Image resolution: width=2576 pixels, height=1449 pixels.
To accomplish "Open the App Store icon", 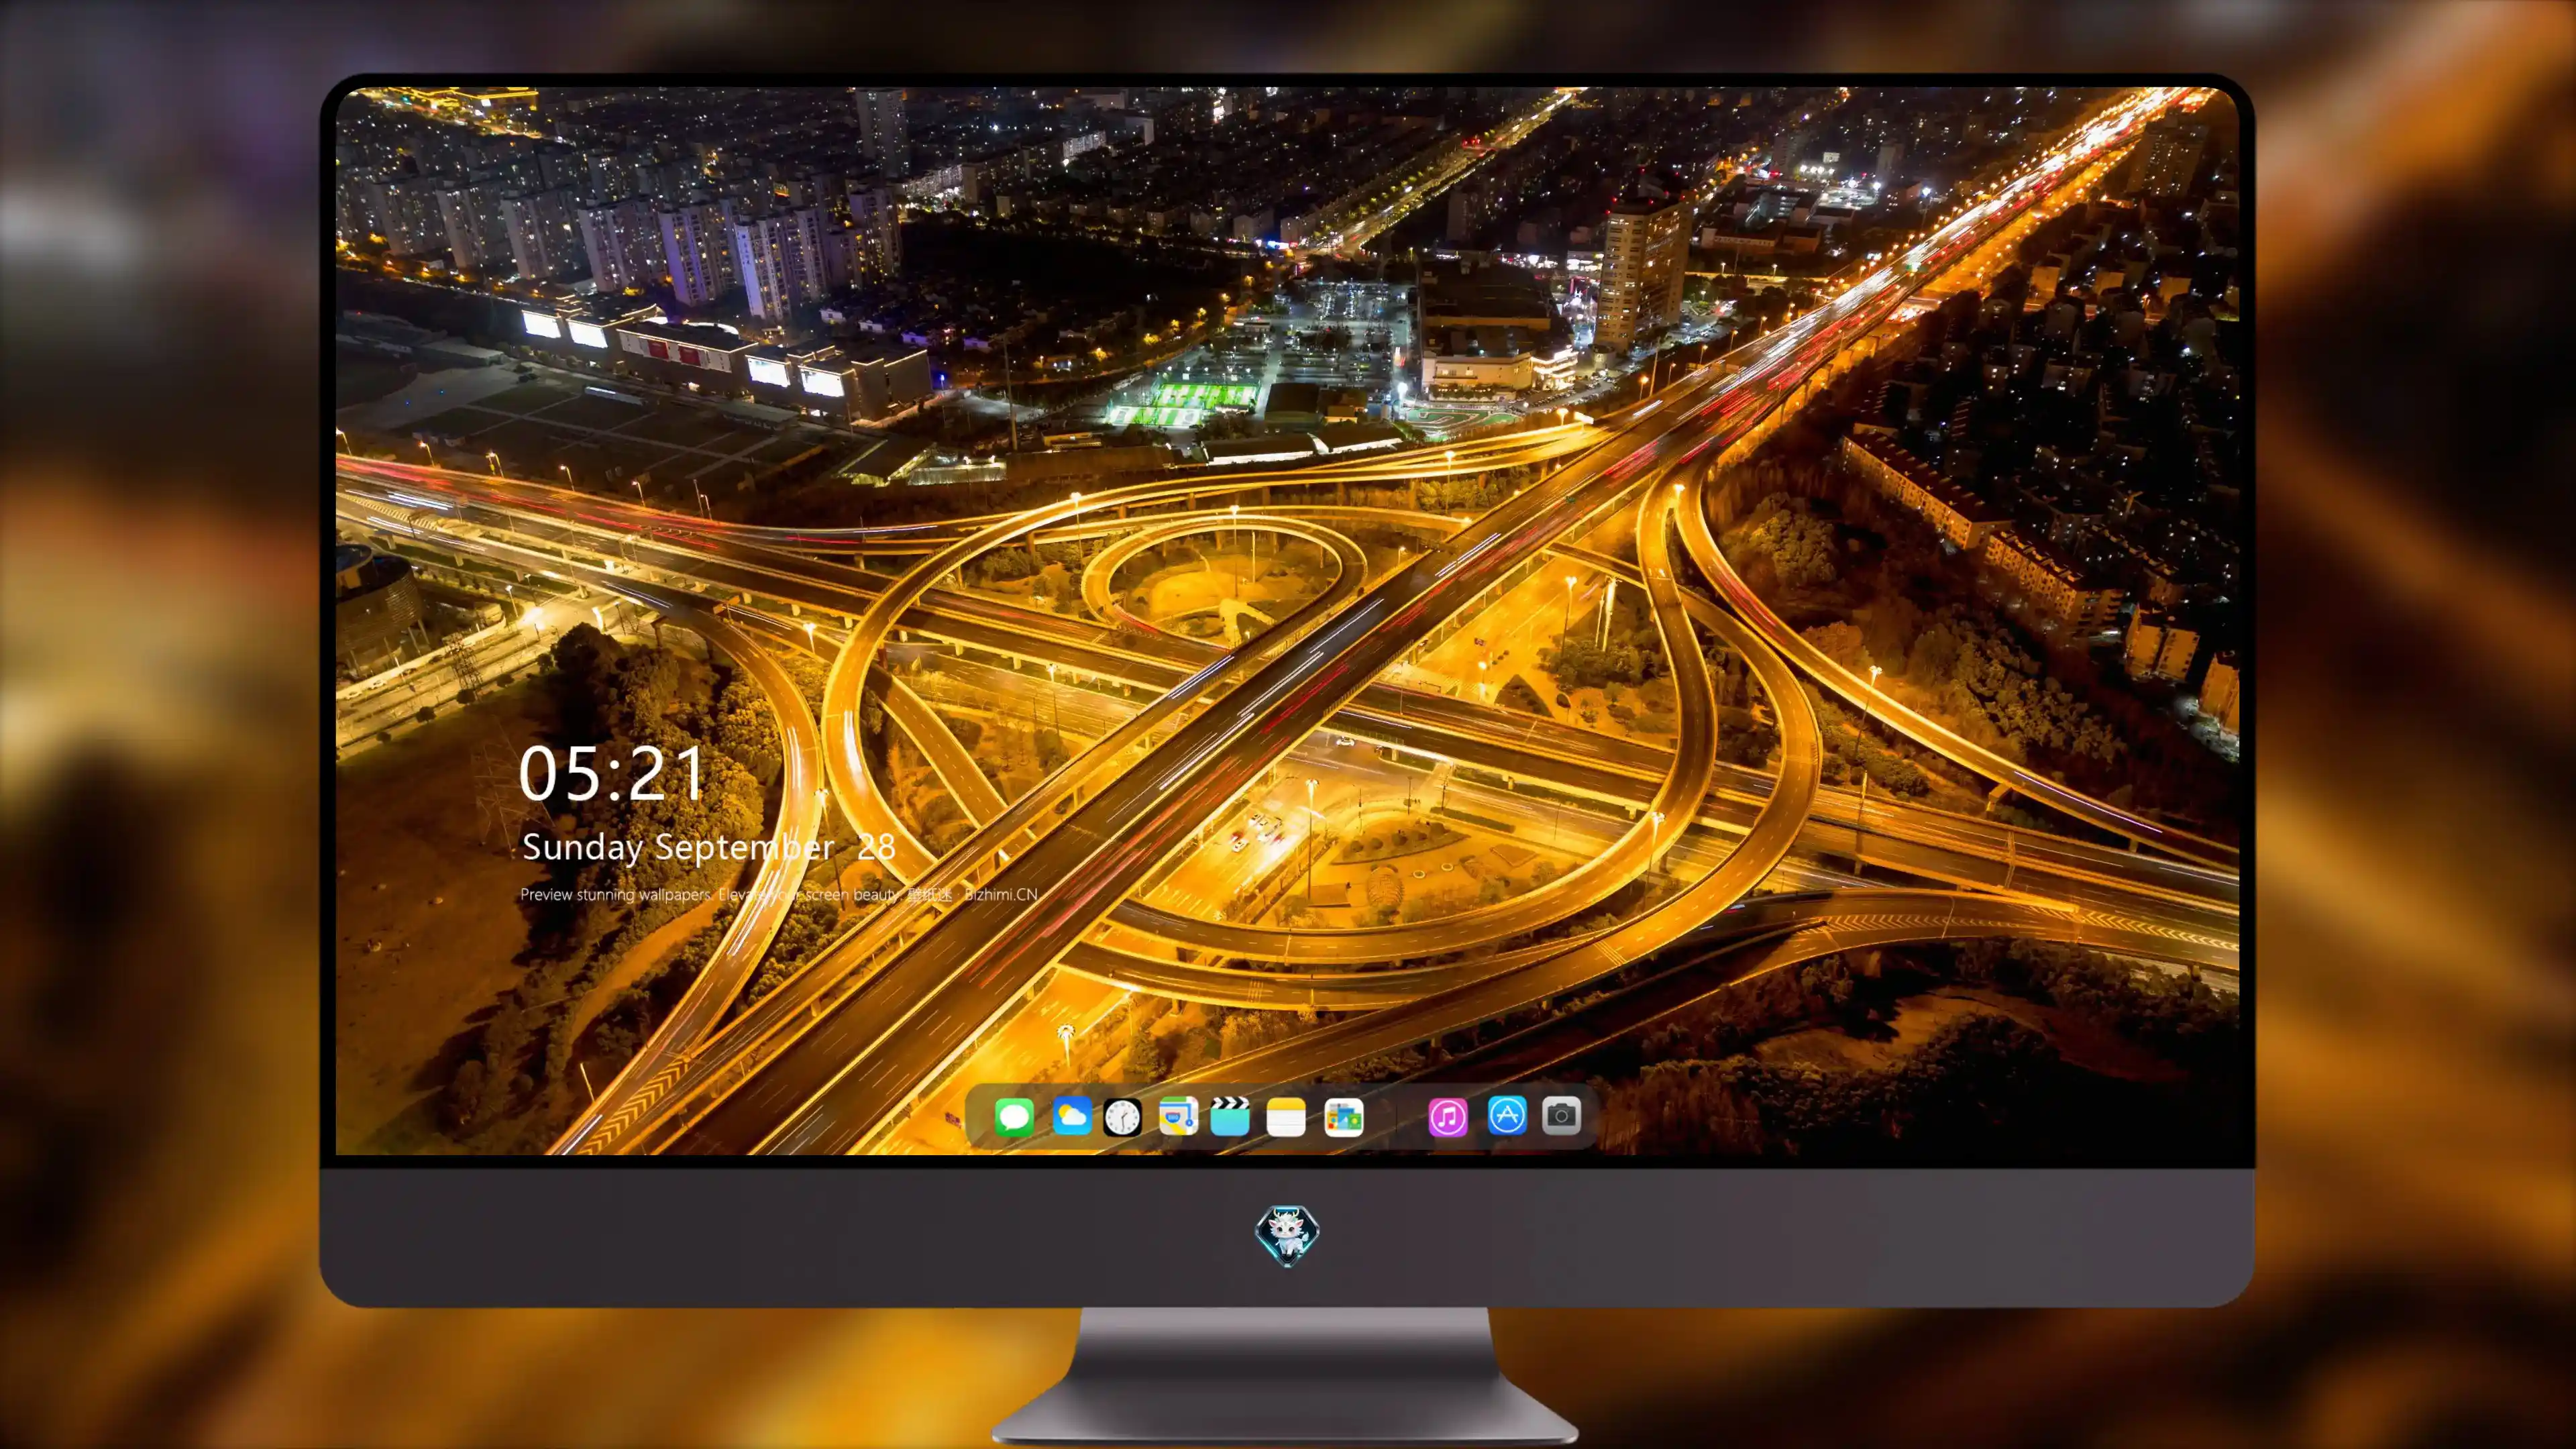I will (1507, 1115).
